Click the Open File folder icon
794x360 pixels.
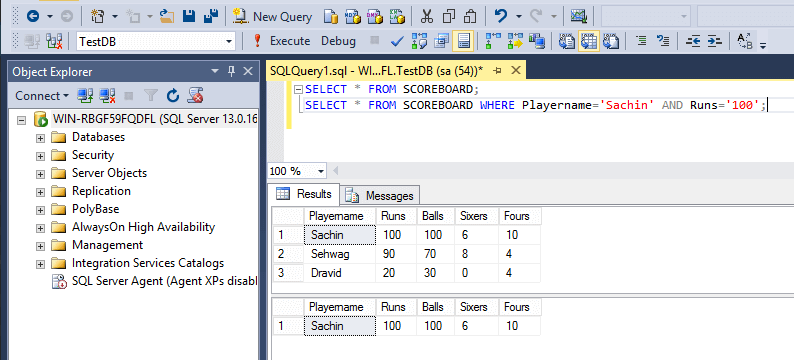click(167, 17)
